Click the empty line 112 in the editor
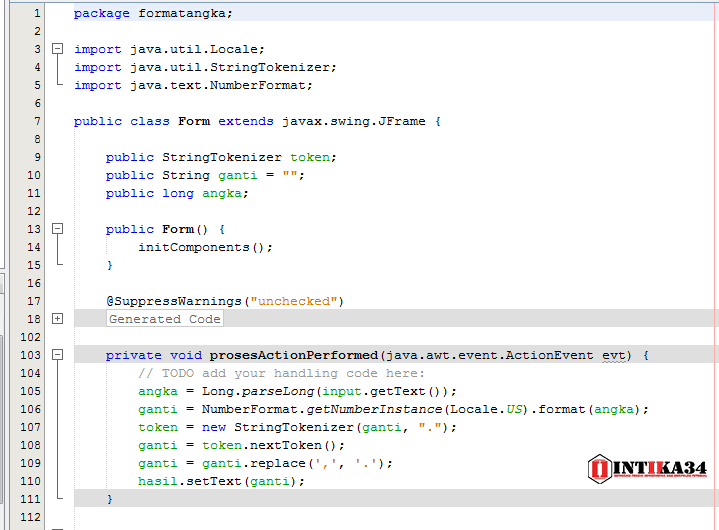 (394, 517)
